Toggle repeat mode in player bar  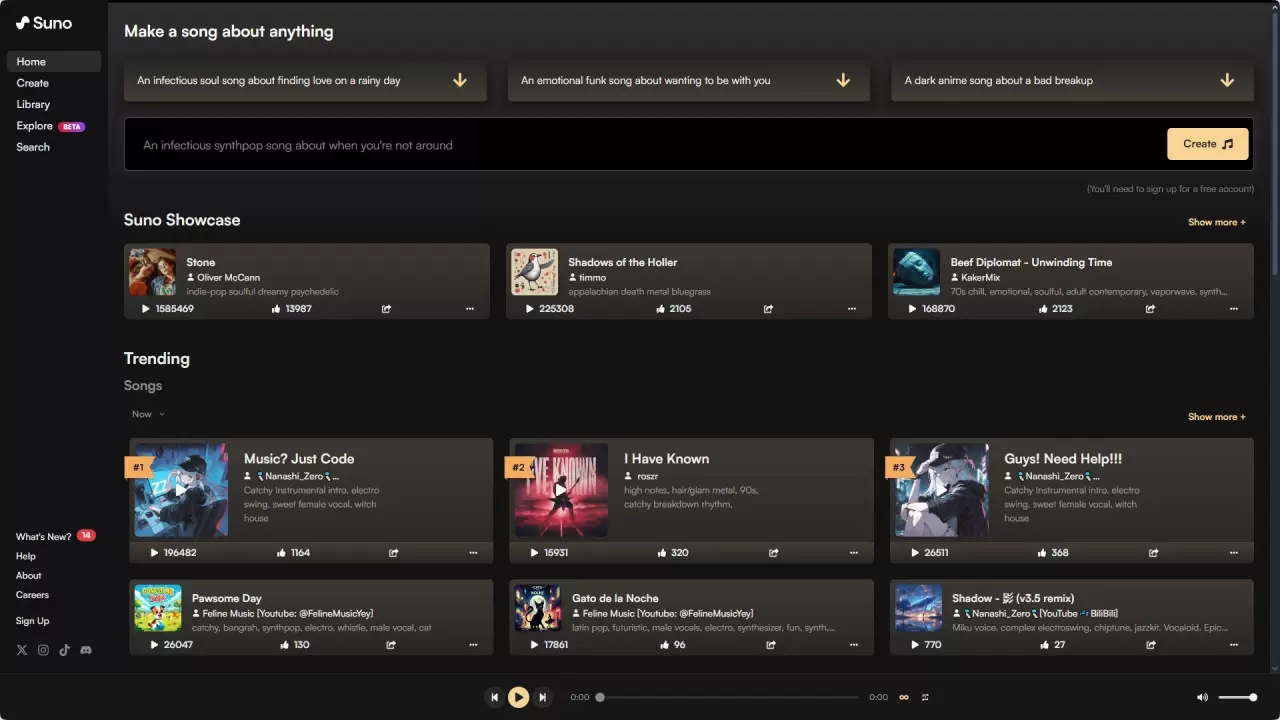(x=925, y=697)
